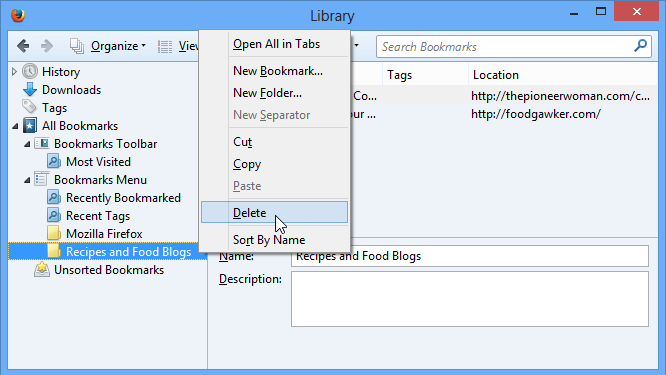
Task: Click the Recently Bookmarked query icon
Action: point(54,197)
